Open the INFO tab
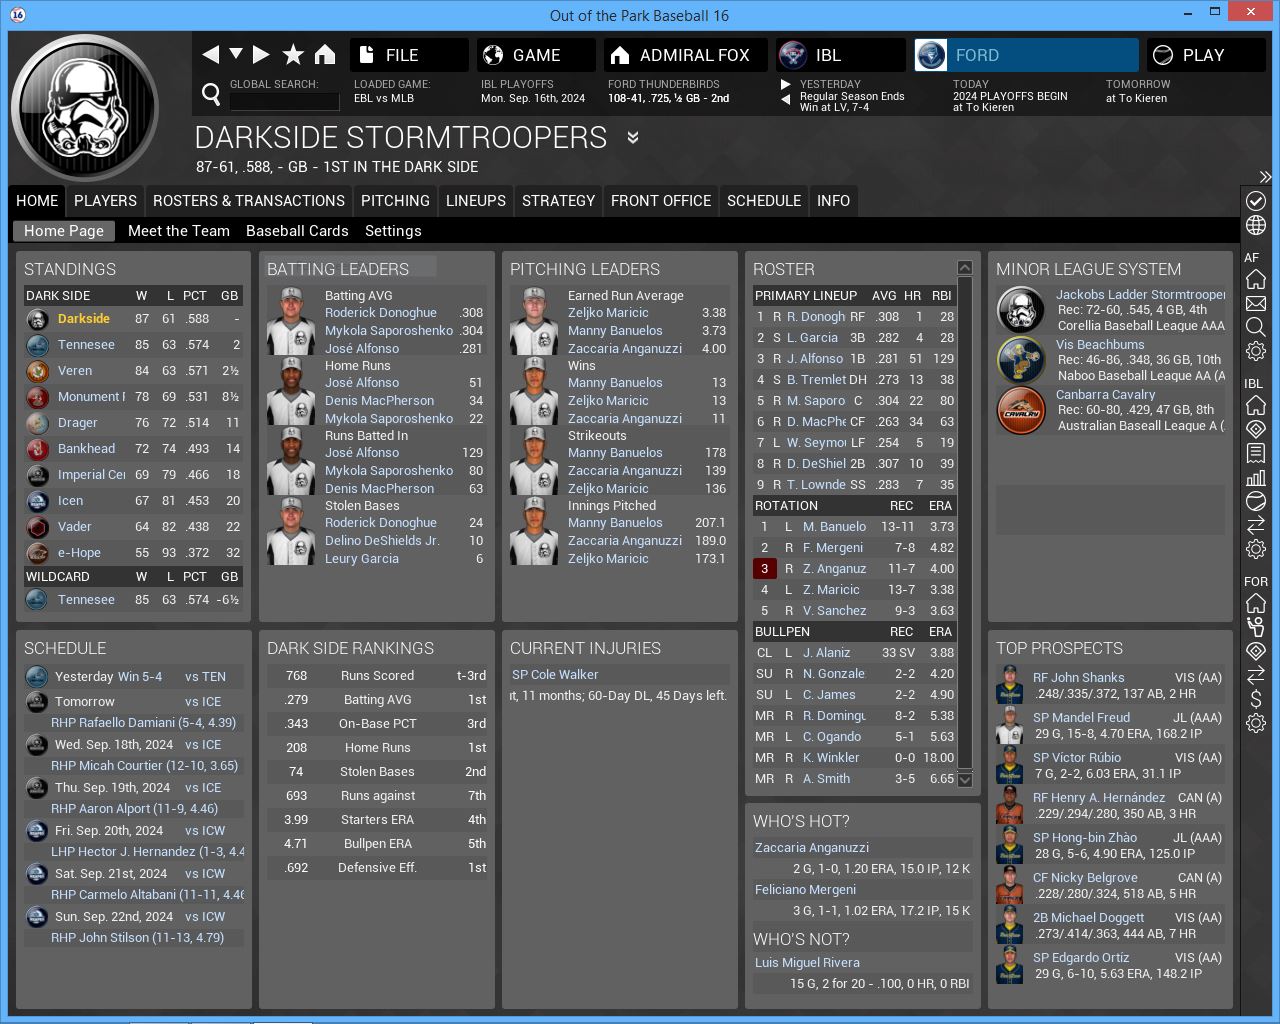 833,201
